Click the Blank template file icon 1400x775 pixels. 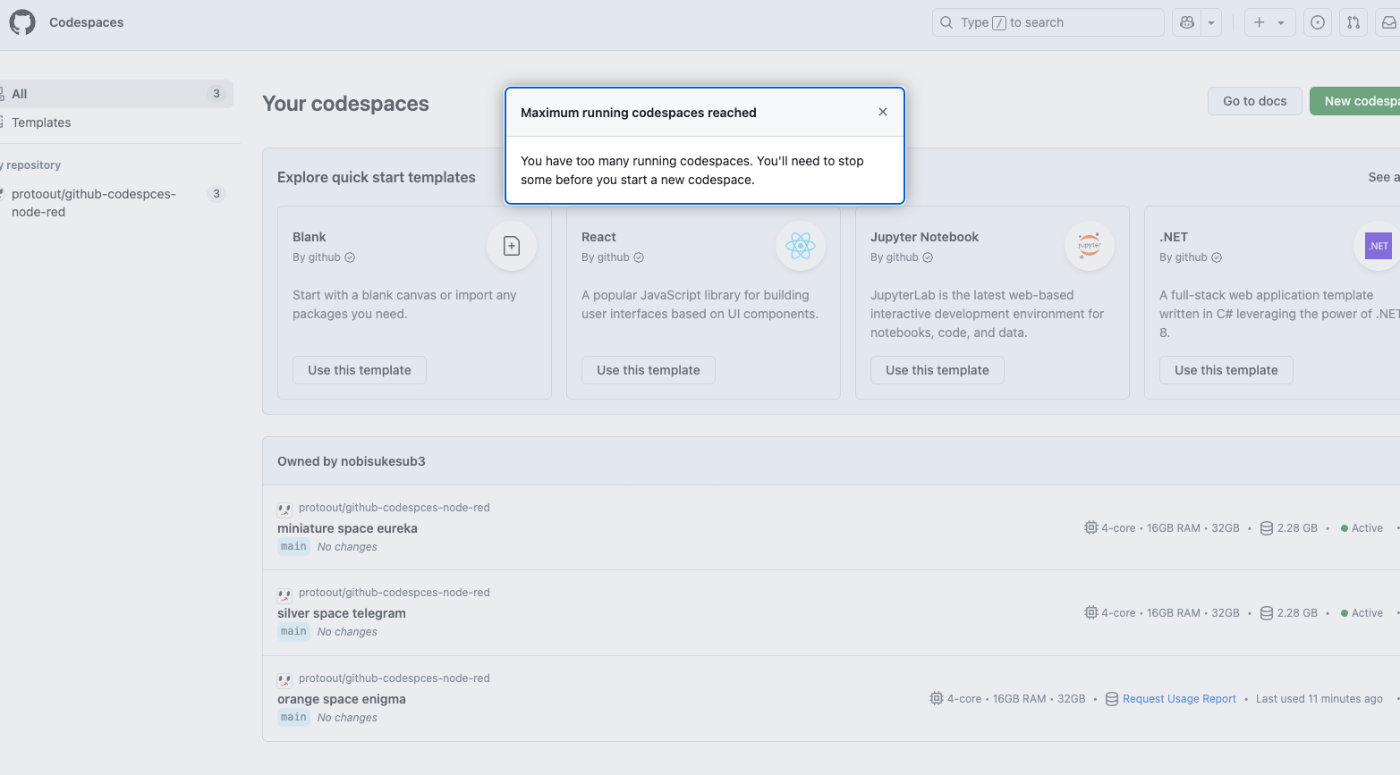pyautogui.click(x=512, y=246)
